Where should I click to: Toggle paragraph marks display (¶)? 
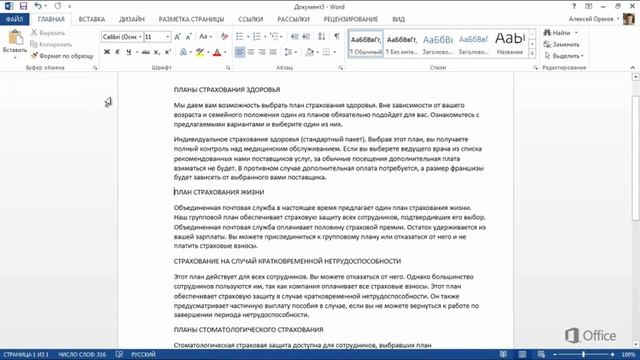(x=337, y=37)
